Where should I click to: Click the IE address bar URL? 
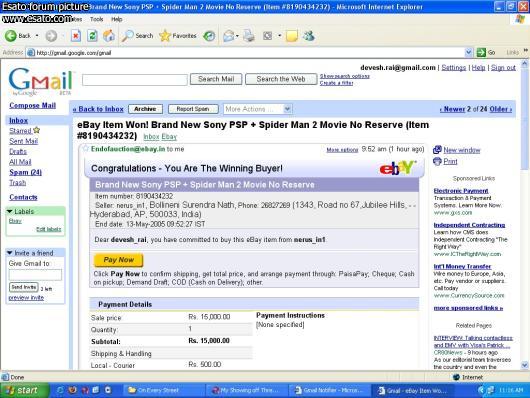(x=74, y=52)
